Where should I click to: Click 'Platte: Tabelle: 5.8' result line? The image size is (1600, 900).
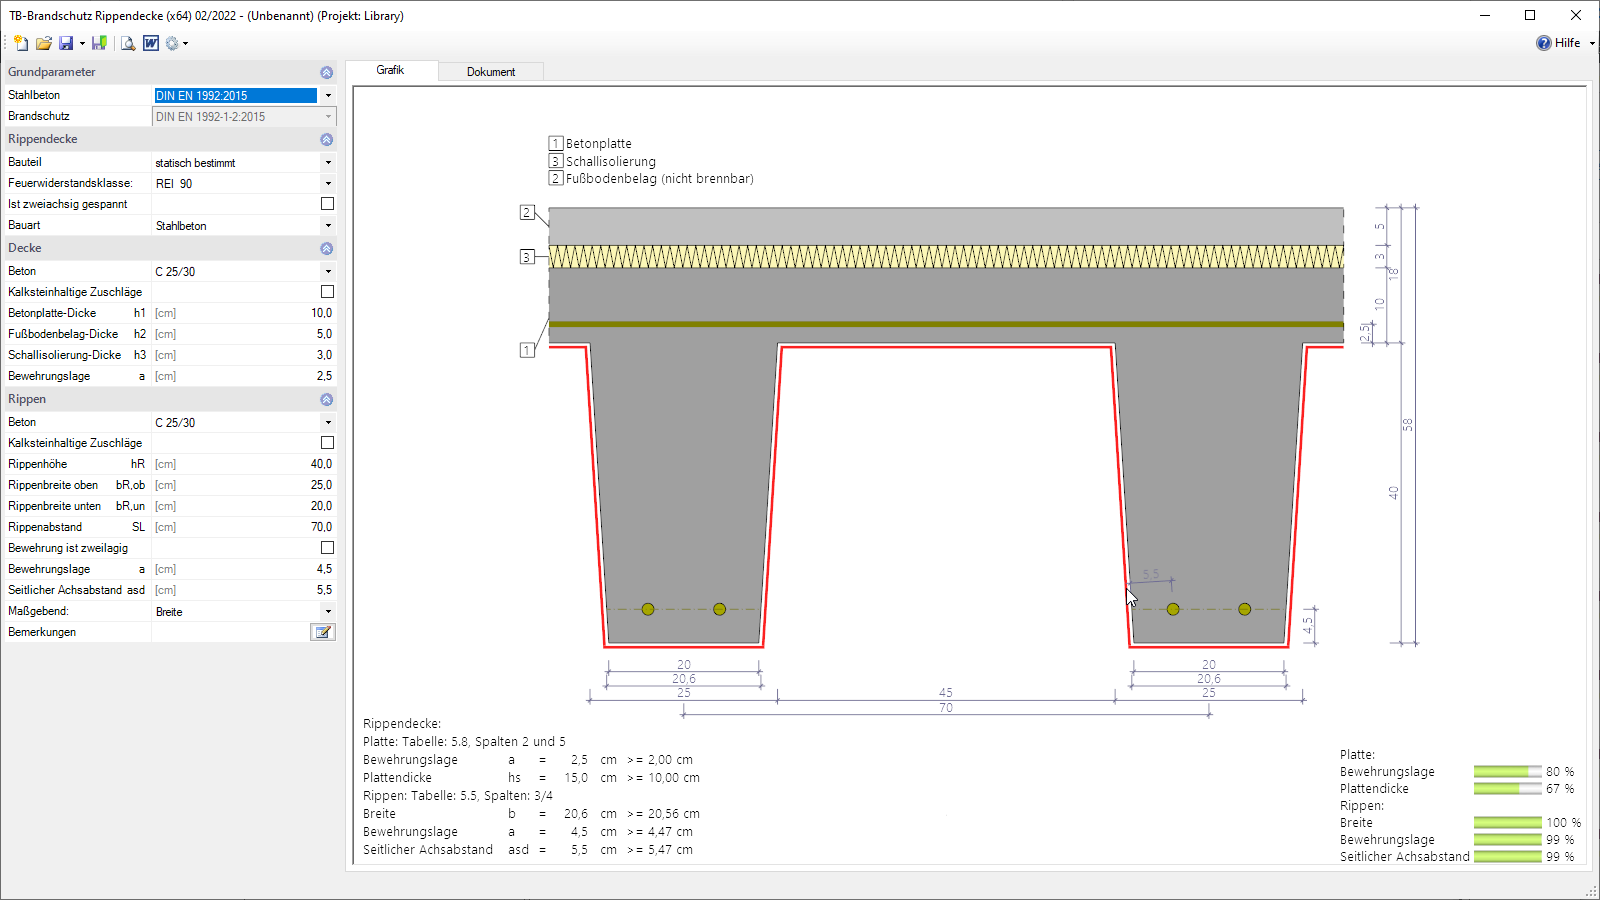464,742
